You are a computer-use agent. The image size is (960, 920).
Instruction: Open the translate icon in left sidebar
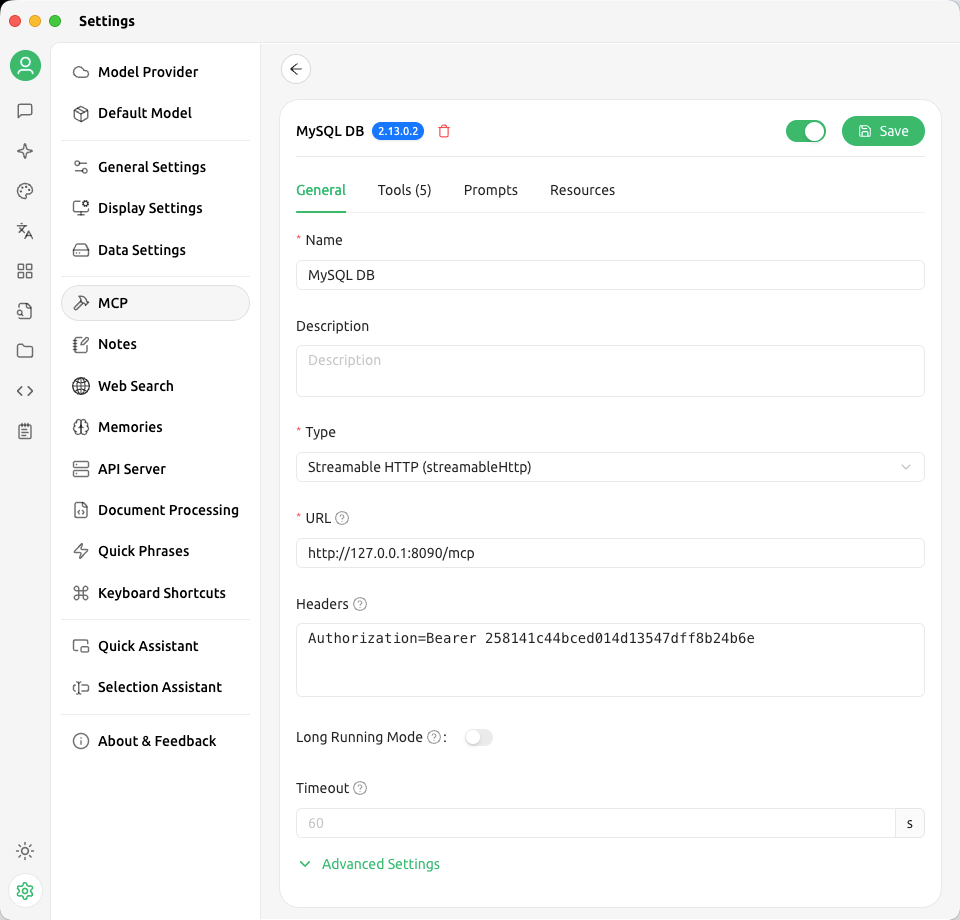[x=25, y=231]
